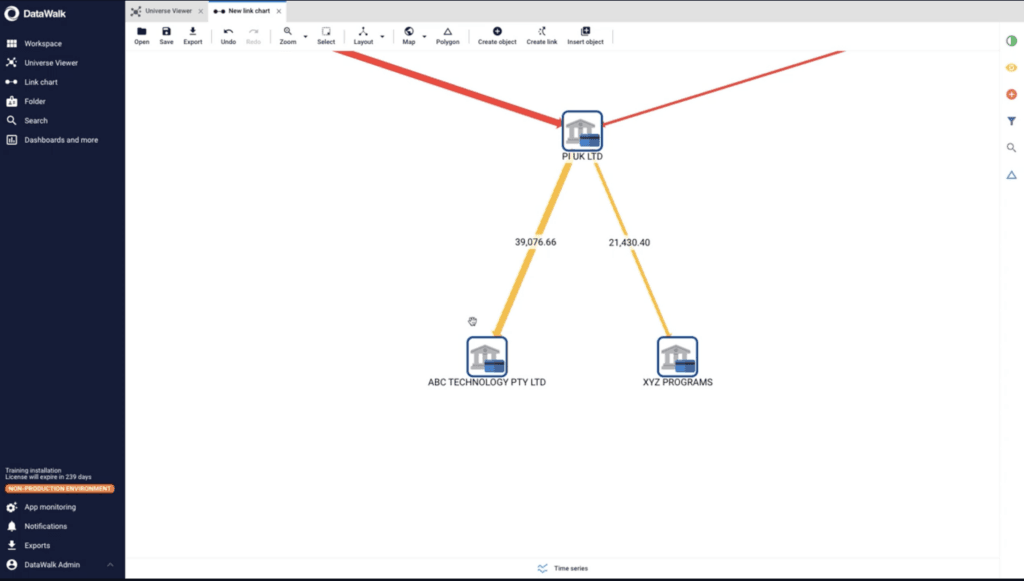Open the Zoom dropdown arrow
The height and width of the screenshot is (581, 1024).
pyautogui.click(x=305, y=37)
